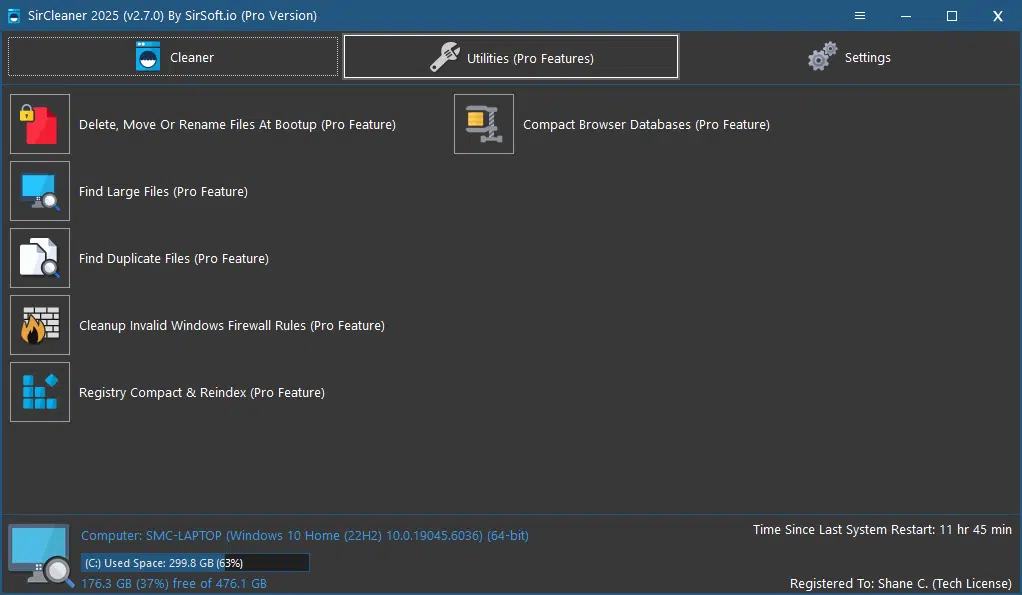This screenshot has width=1022, height=595.
Task: Click "Compact Browser Databases (Pro Feature)" label
Action: point(647,124)
